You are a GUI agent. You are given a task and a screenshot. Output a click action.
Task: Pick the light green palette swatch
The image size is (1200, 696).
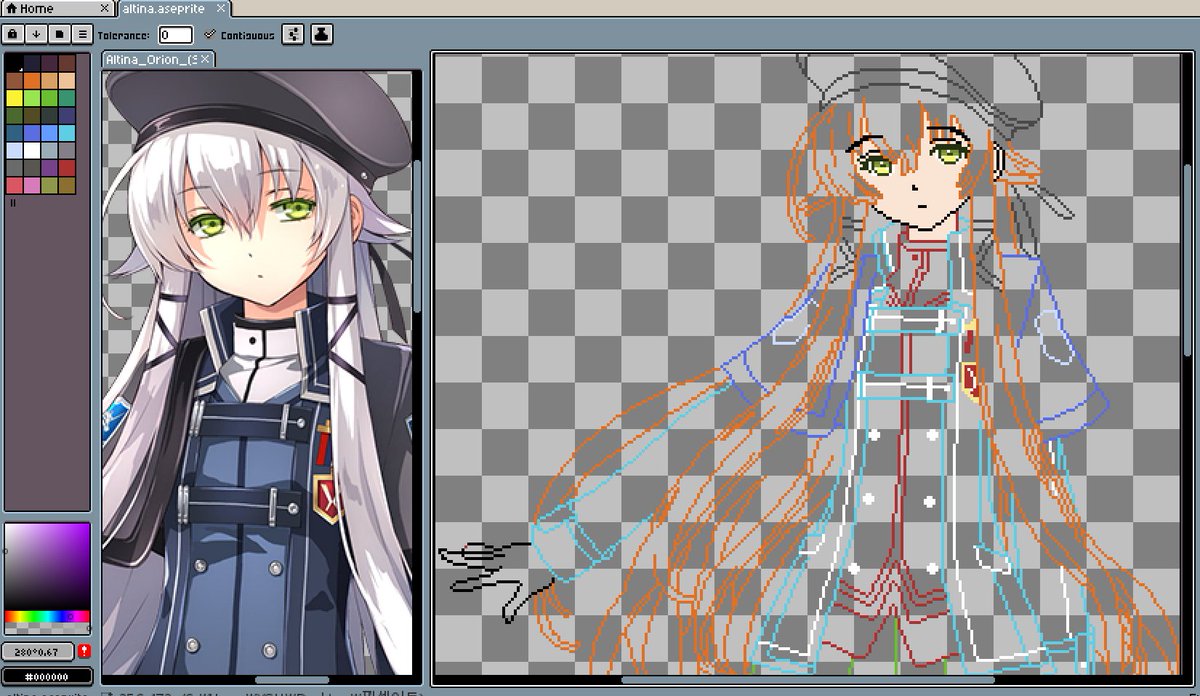32,98
